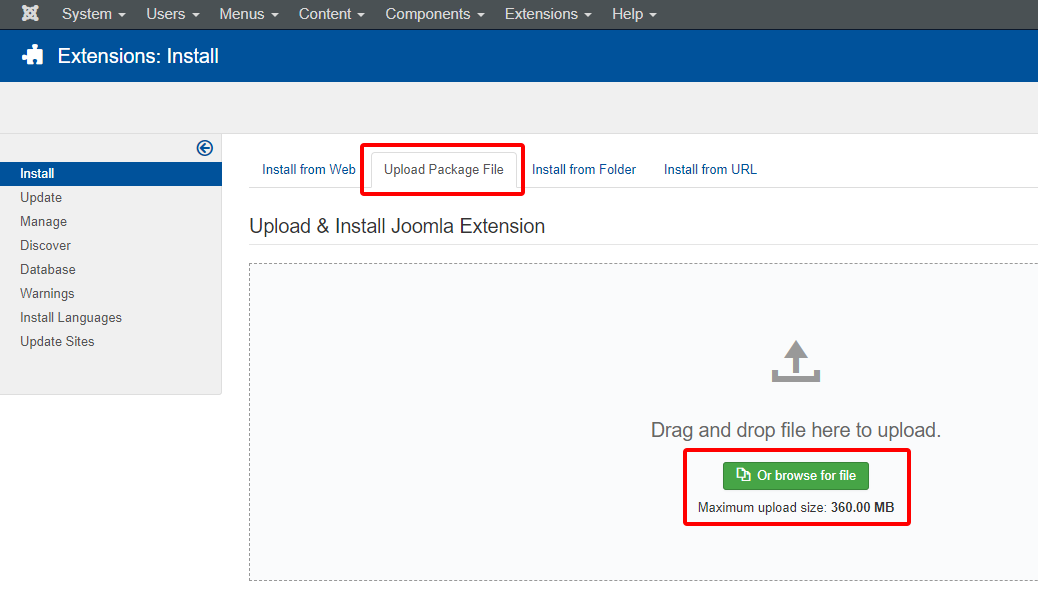This screenshot has width=1038, height=591.
Task: Switch to Install from Web tab
Action: [308, 169]
